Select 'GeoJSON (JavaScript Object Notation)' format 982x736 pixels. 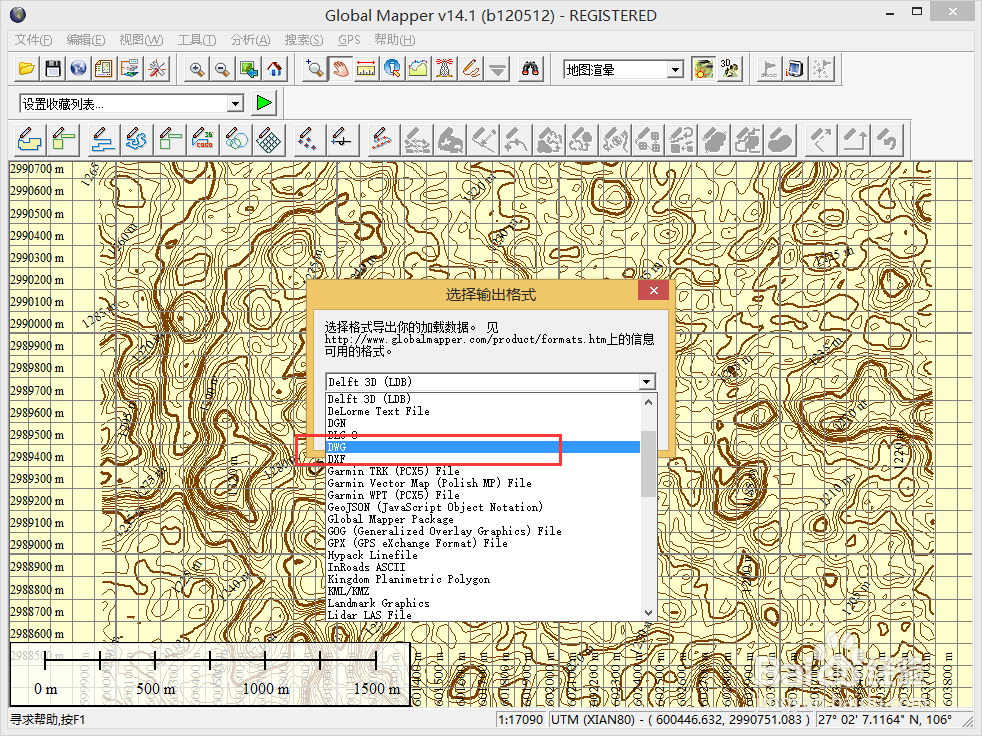click(x=483, y=507)
